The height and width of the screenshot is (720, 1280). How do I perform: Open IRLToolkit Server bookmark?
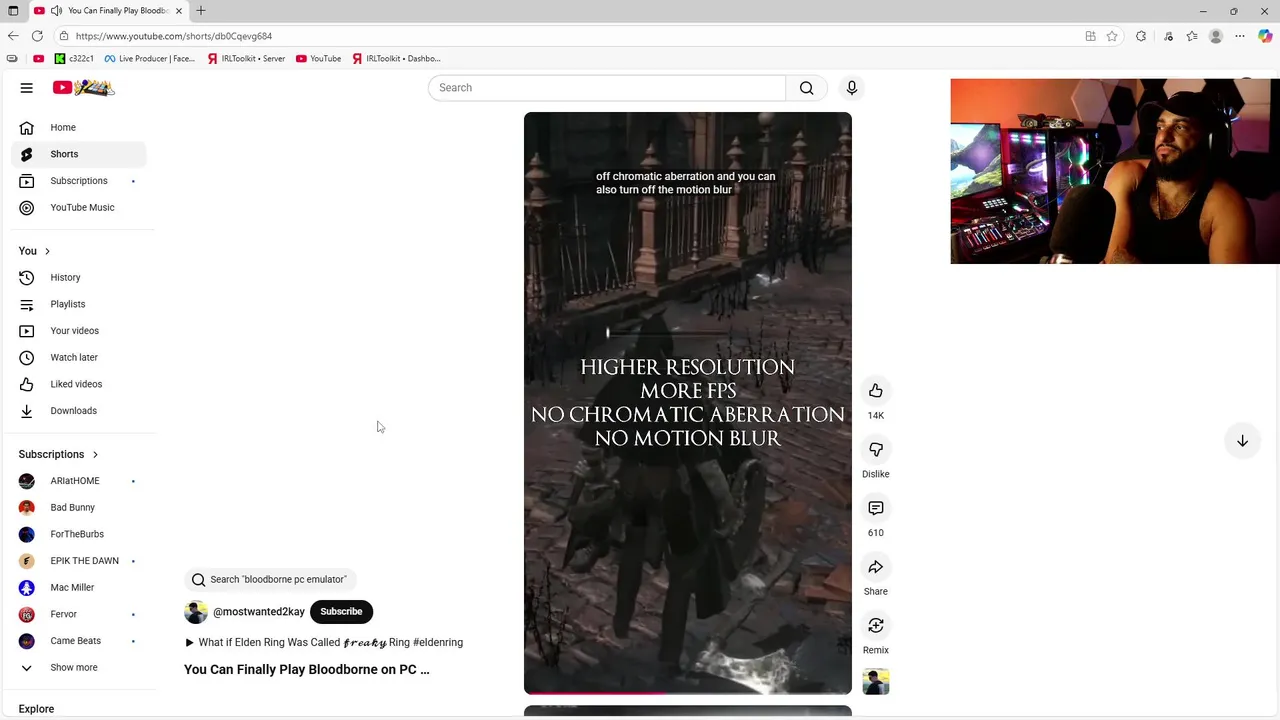point(247,59)
